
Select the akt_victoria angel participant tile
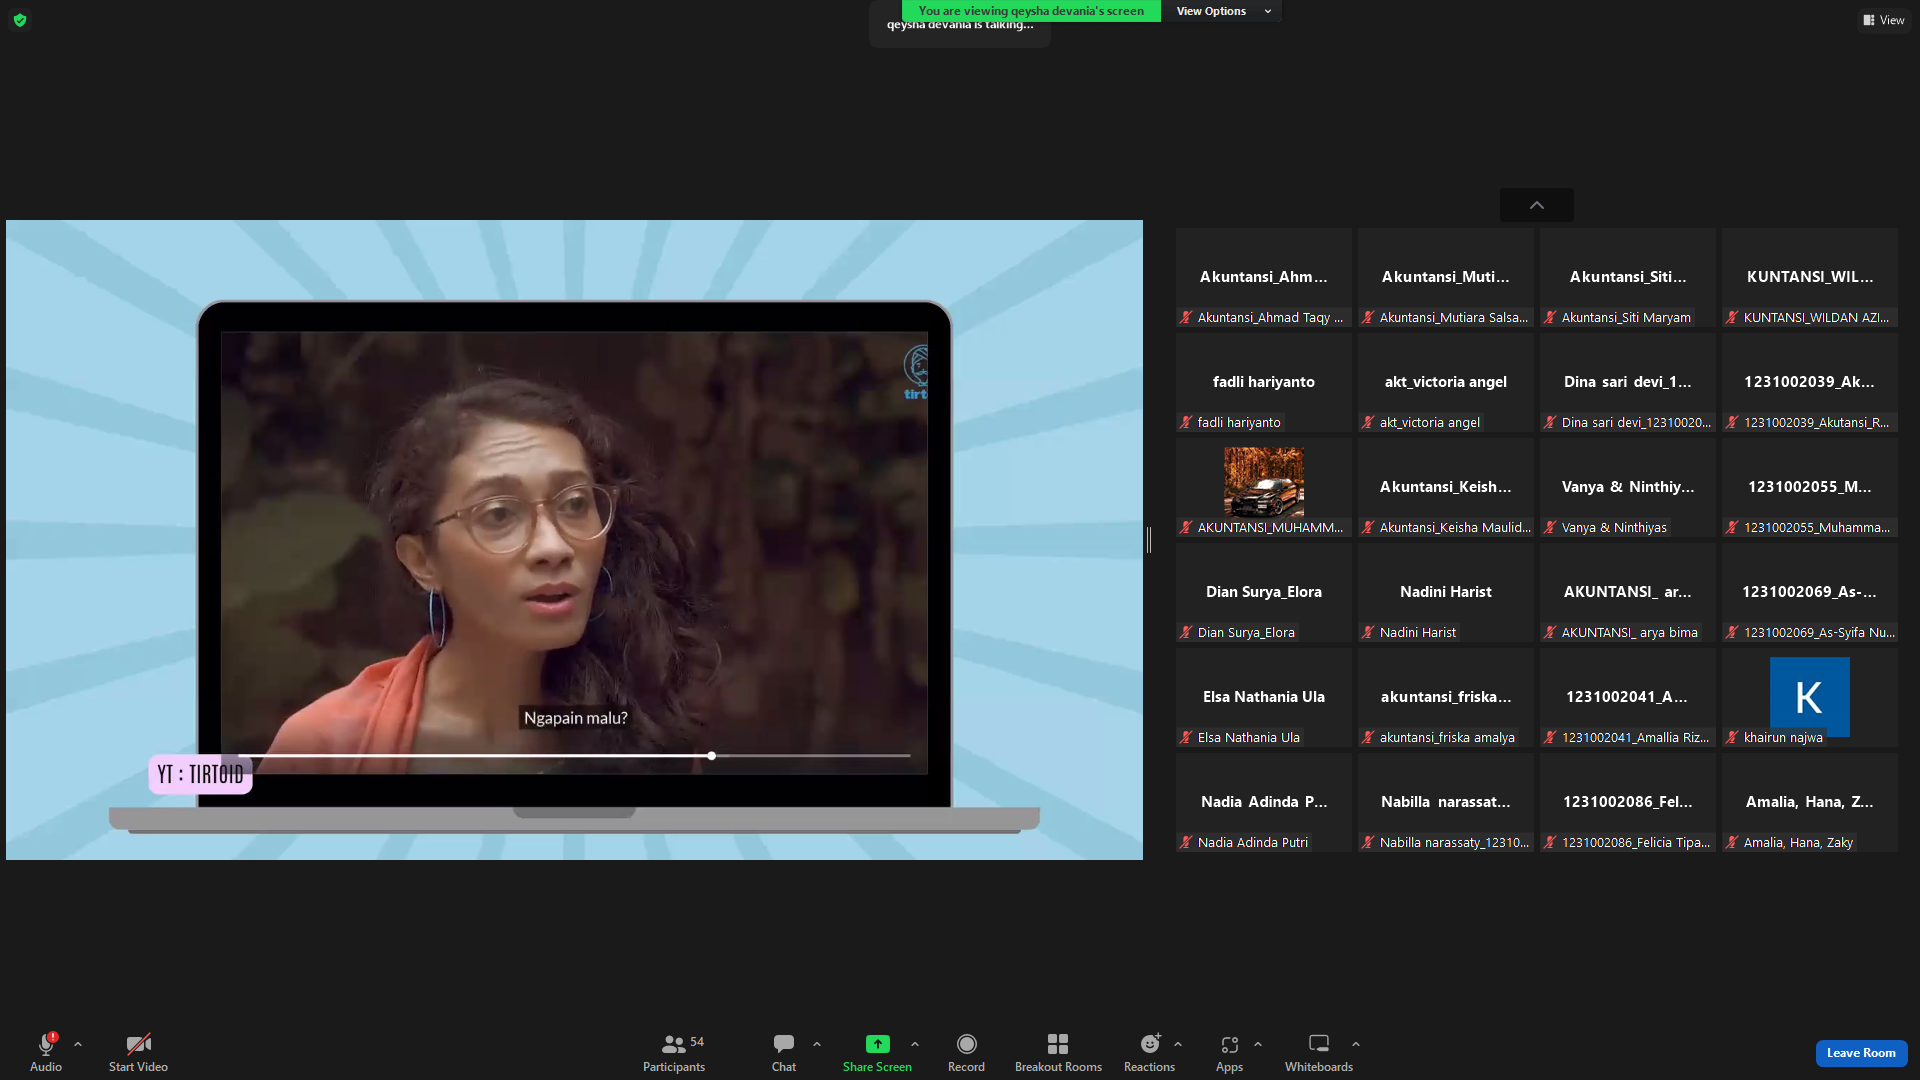[x=1446, y=382]
